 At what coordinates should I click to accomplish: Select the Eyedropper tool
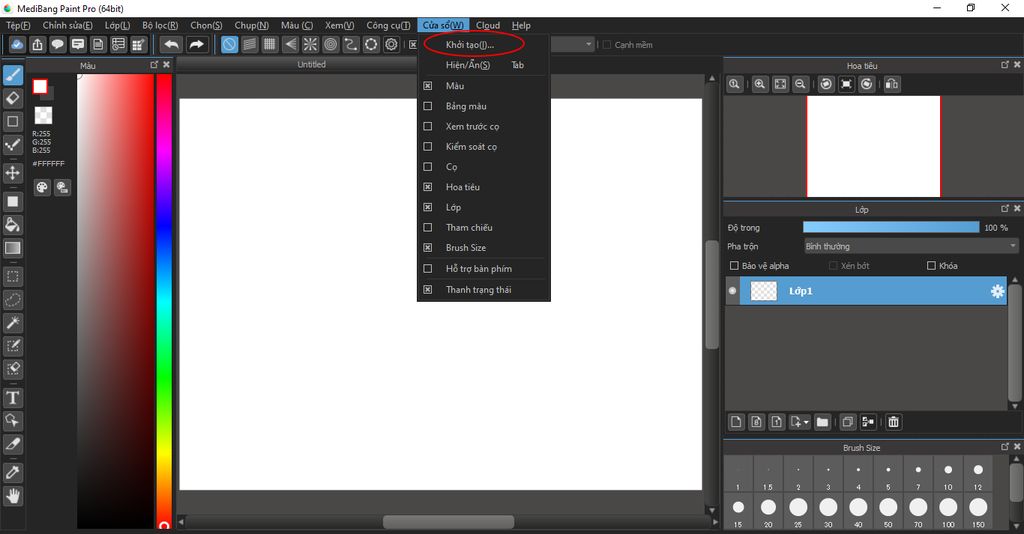[x=12, y=473]
